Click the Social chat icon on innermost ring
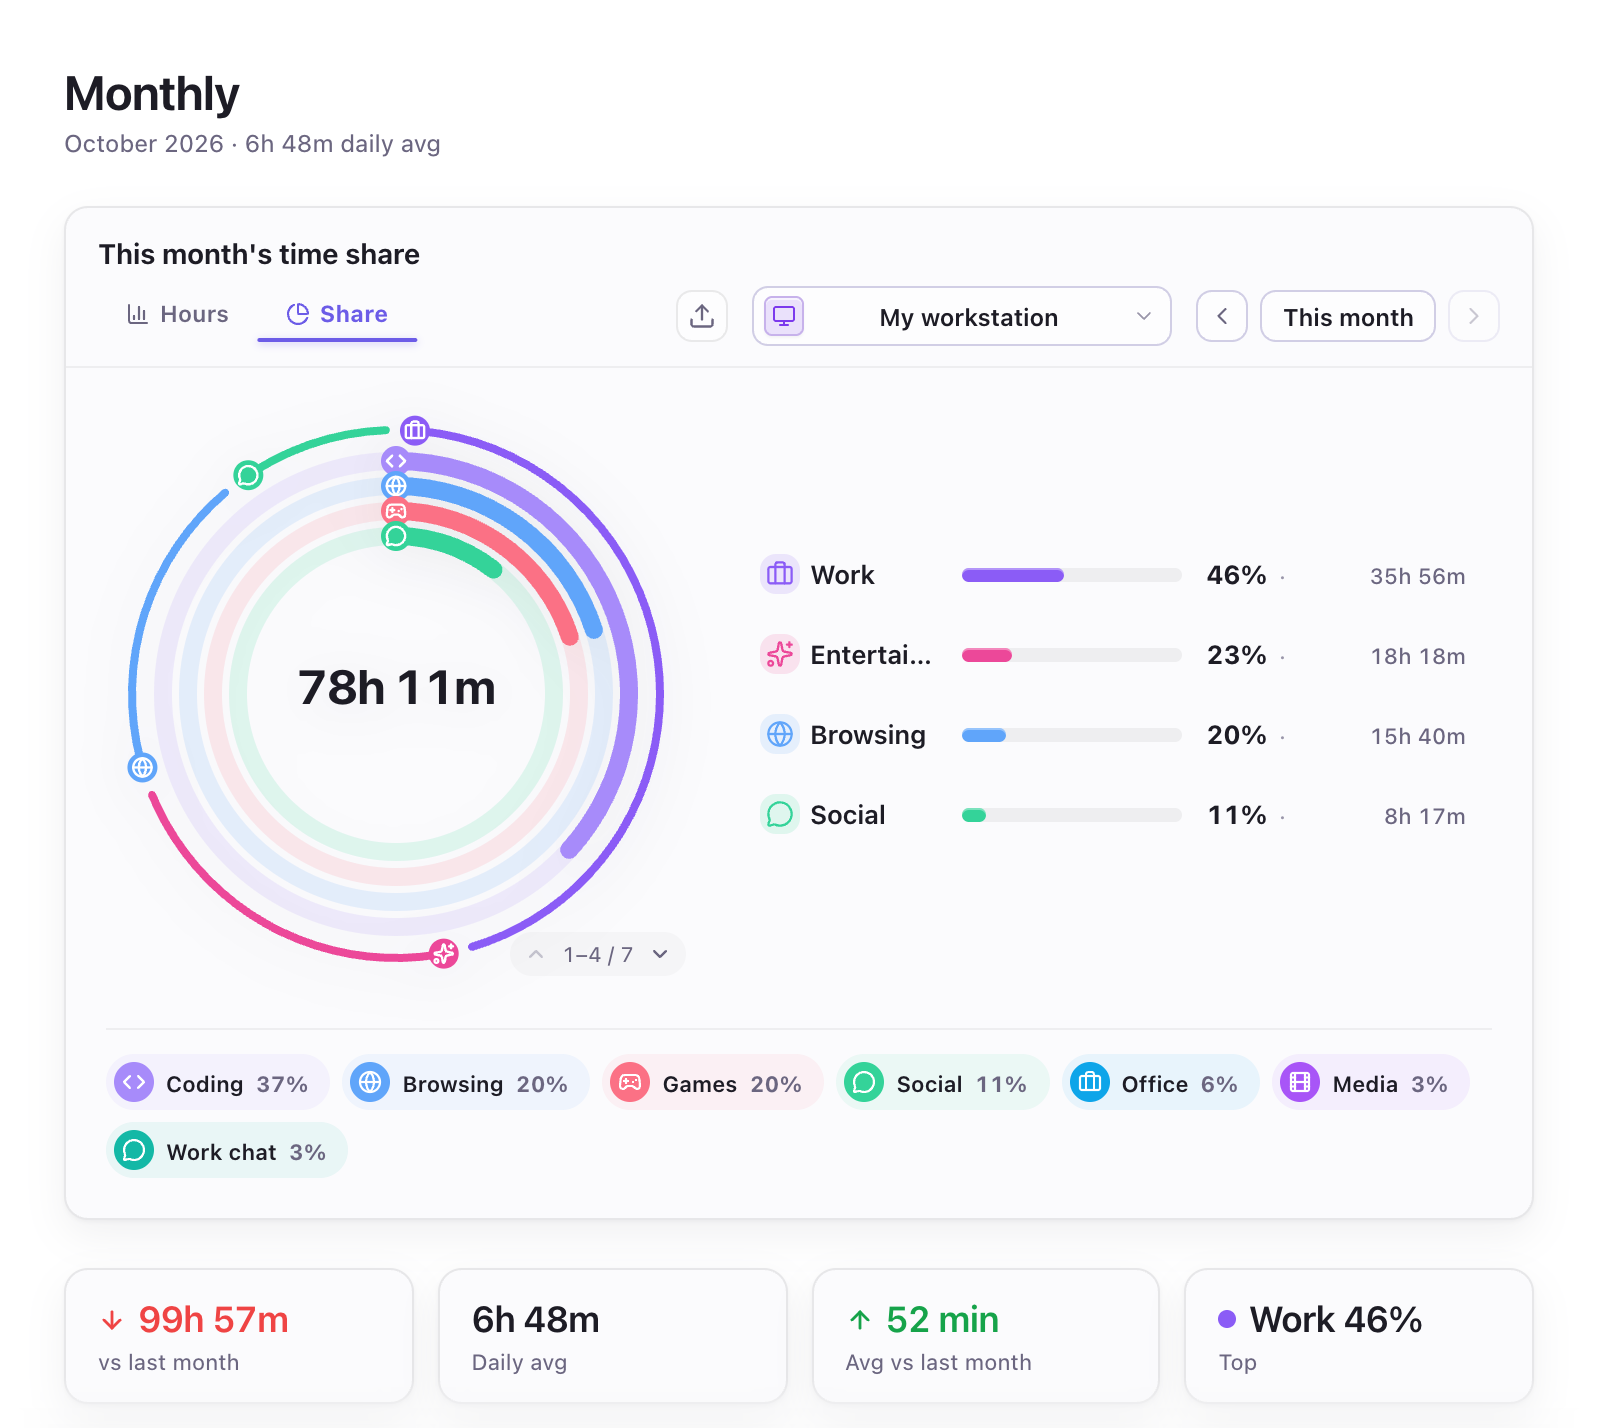This screenshot has height=1428, width=1598. tap(396, 536)
